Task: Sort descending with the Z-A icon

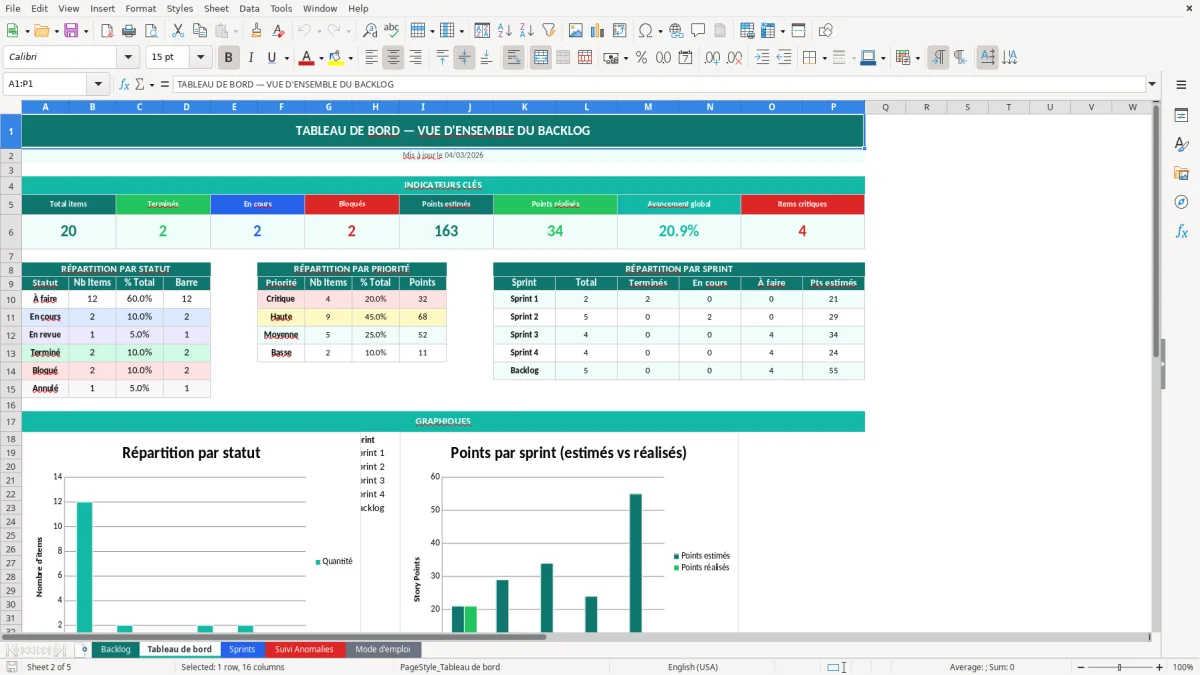Action: [527, 31]
